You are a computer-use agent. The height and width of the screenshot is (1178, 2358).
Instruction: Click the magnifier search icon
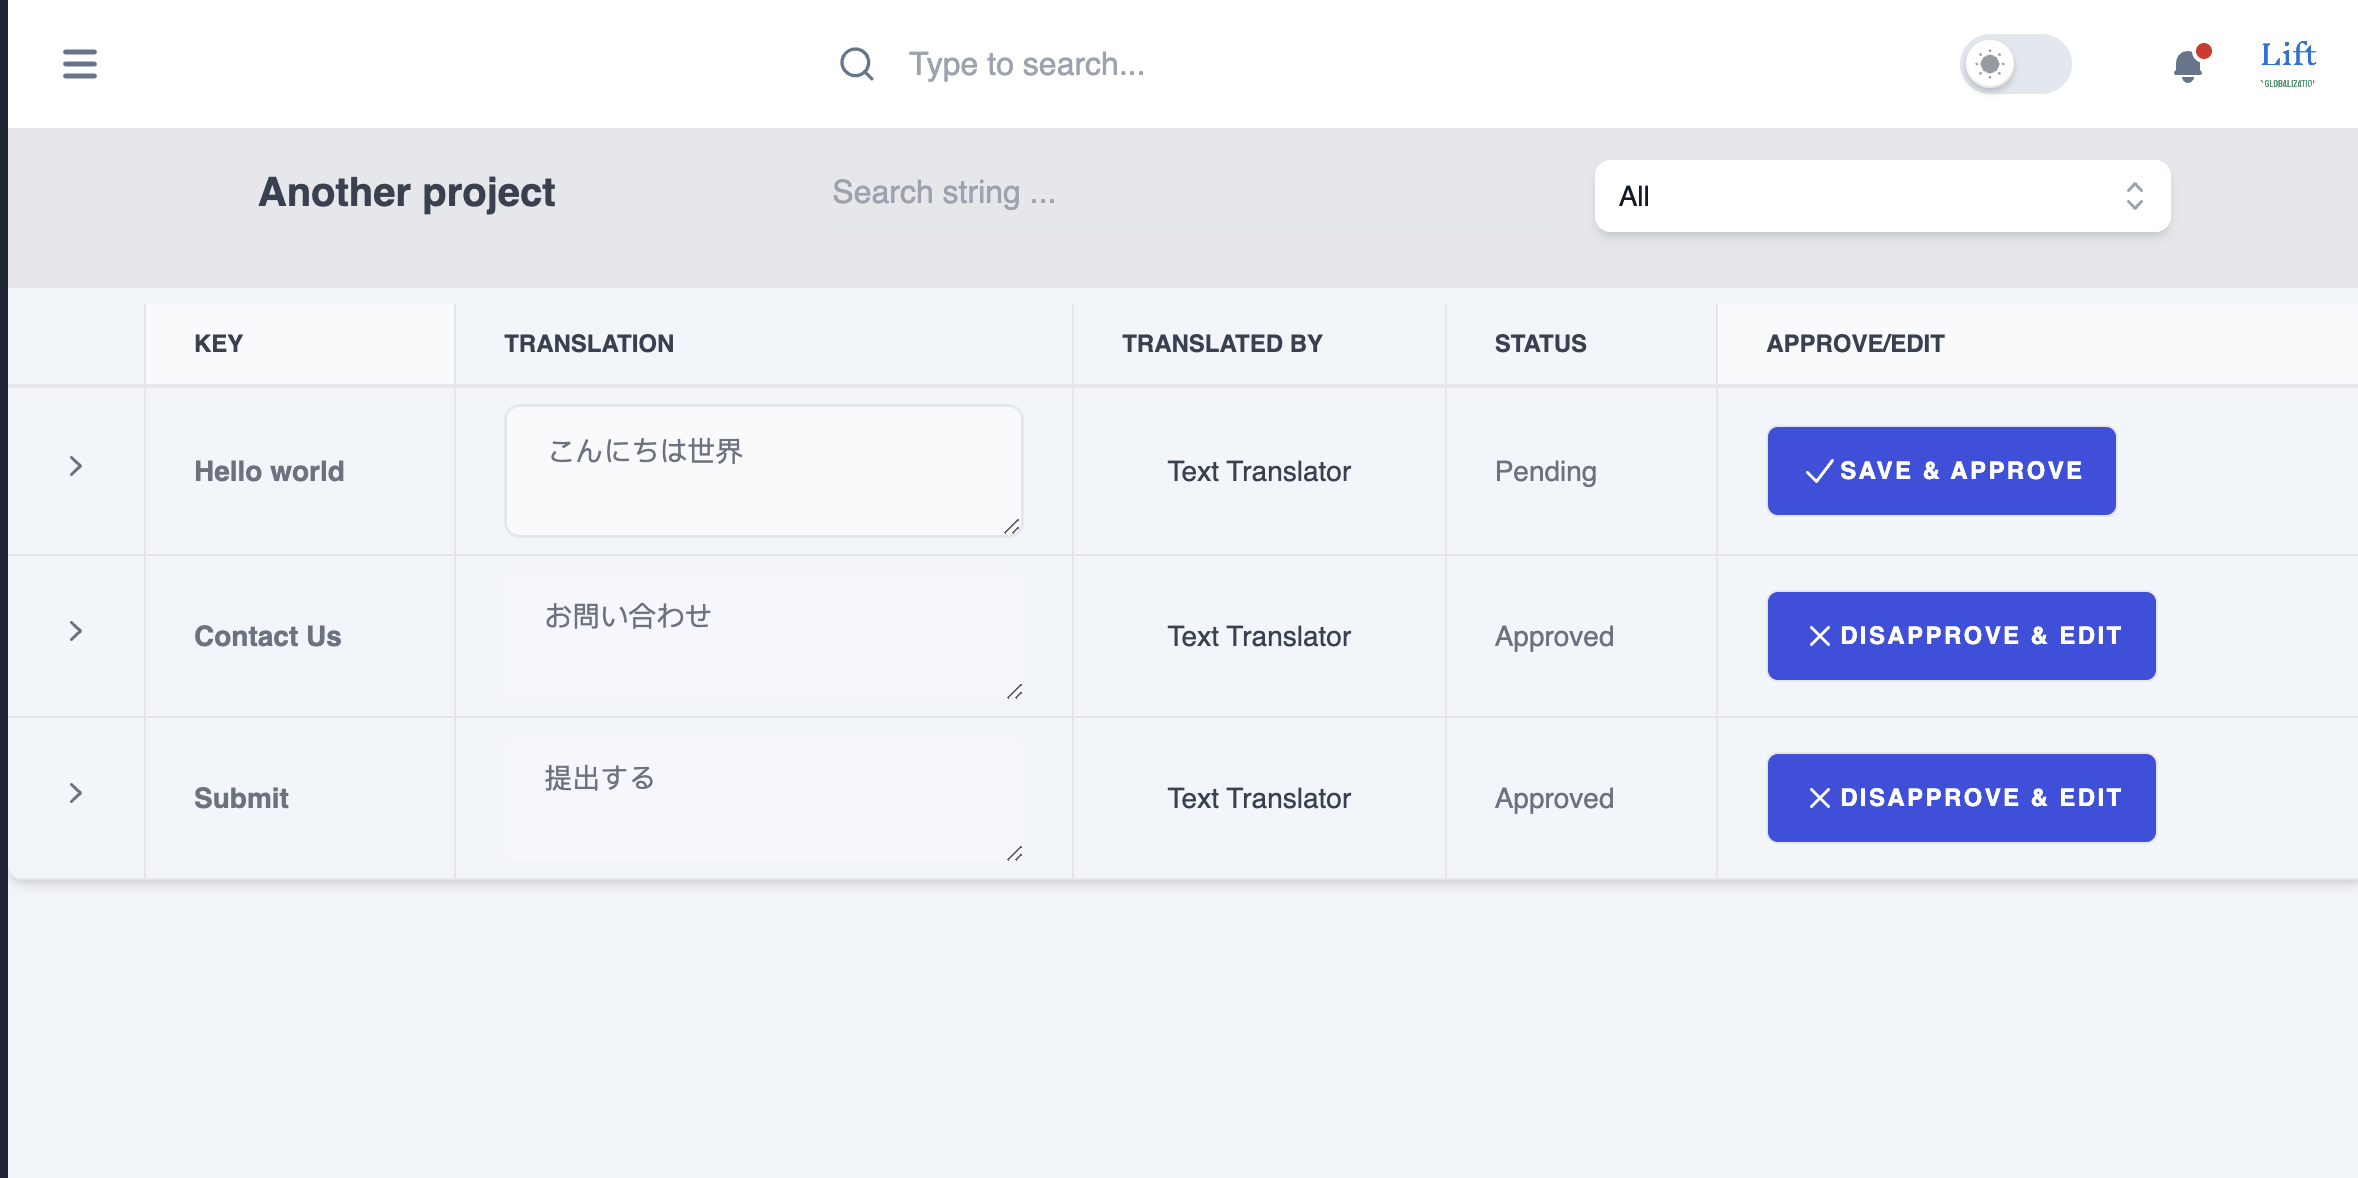(856, 64)
